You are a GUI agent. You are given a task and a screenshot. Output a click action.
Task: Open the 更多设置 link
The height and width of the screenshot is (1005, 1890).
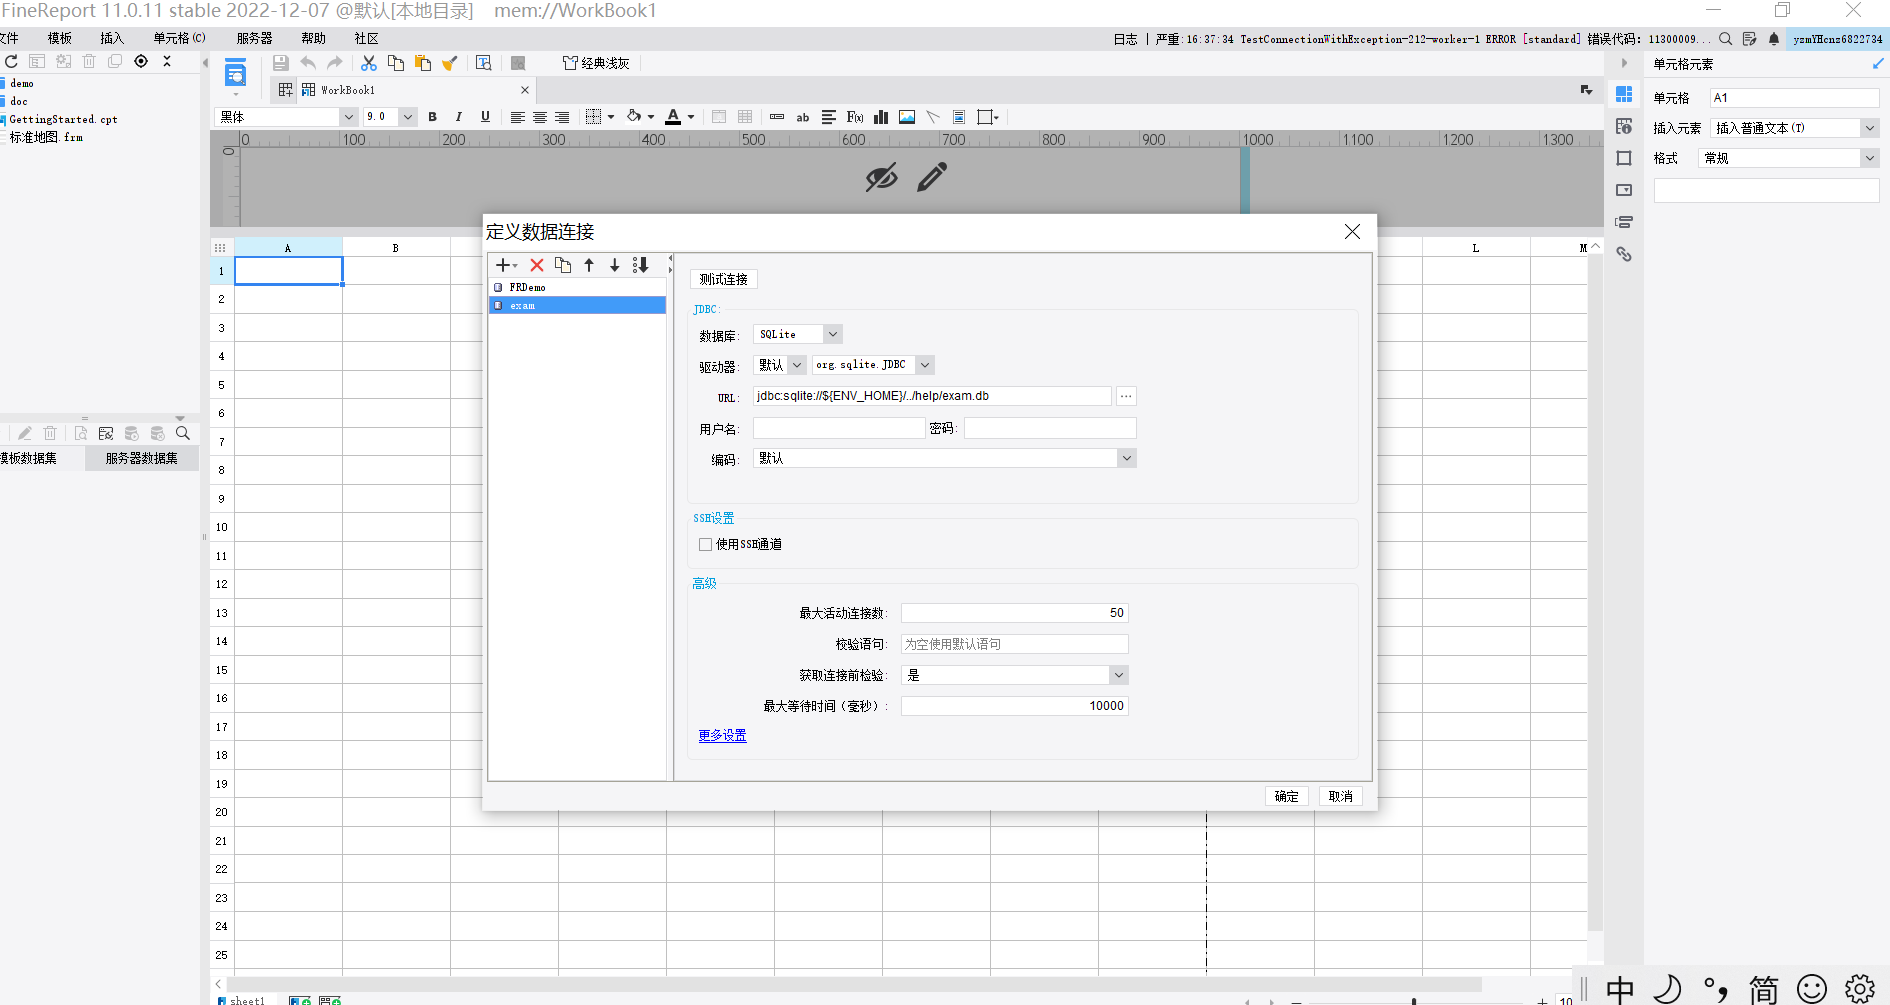[722, 735]
